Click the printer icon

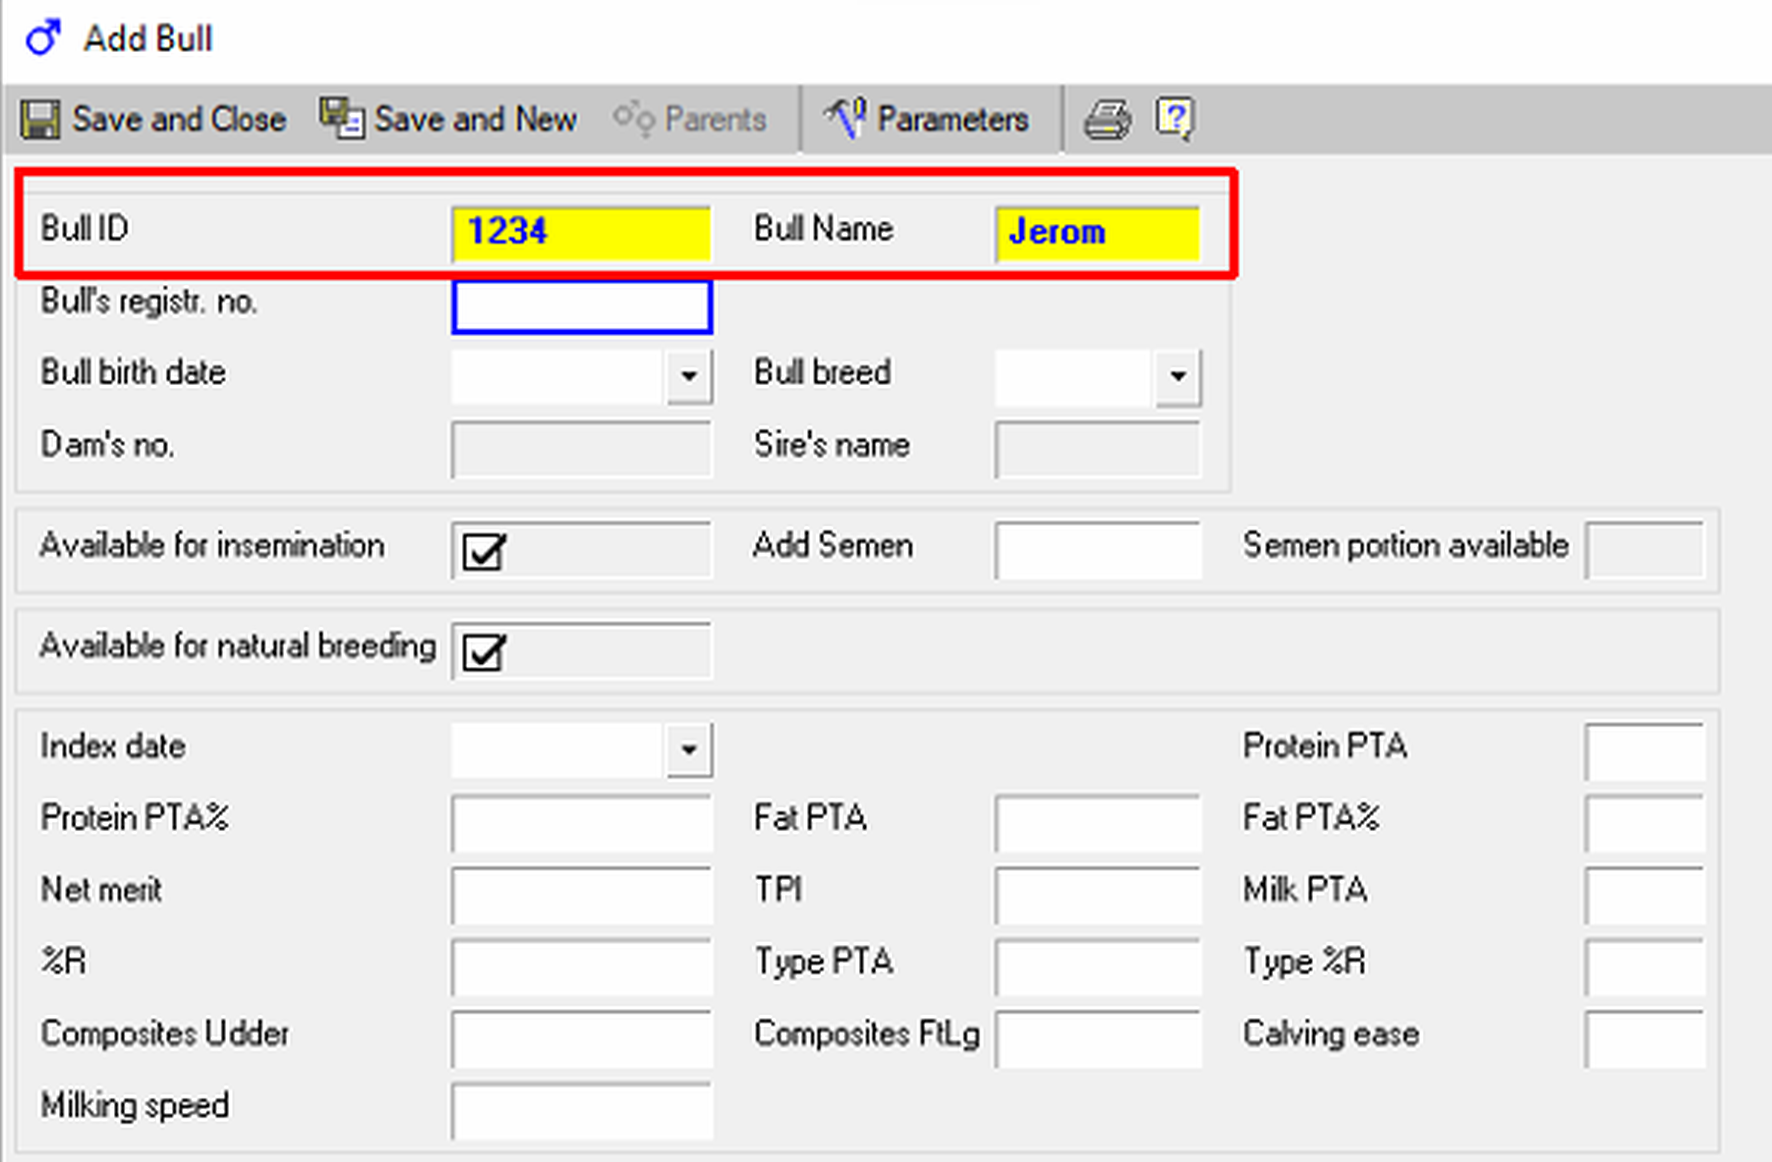1107,119
